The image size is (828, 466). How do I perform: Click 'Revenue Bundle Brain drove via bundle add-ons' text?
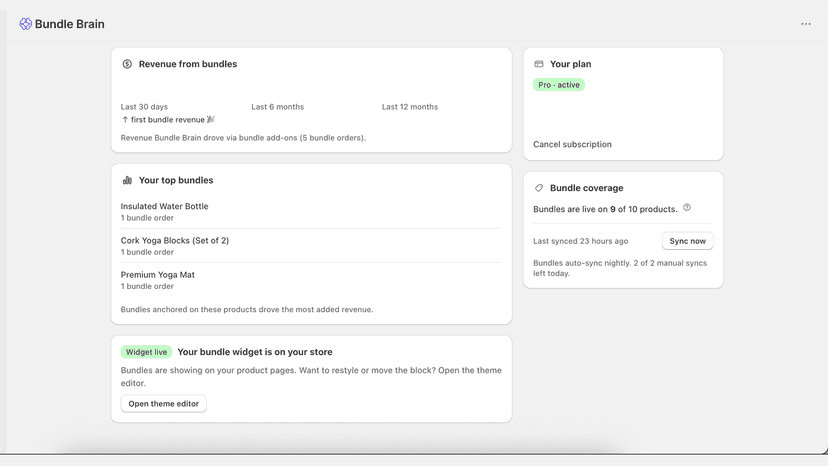(243, 138)
